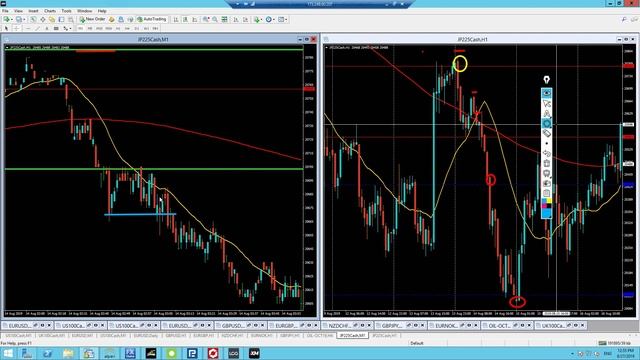Open the arrows objects dropdown

66,29
